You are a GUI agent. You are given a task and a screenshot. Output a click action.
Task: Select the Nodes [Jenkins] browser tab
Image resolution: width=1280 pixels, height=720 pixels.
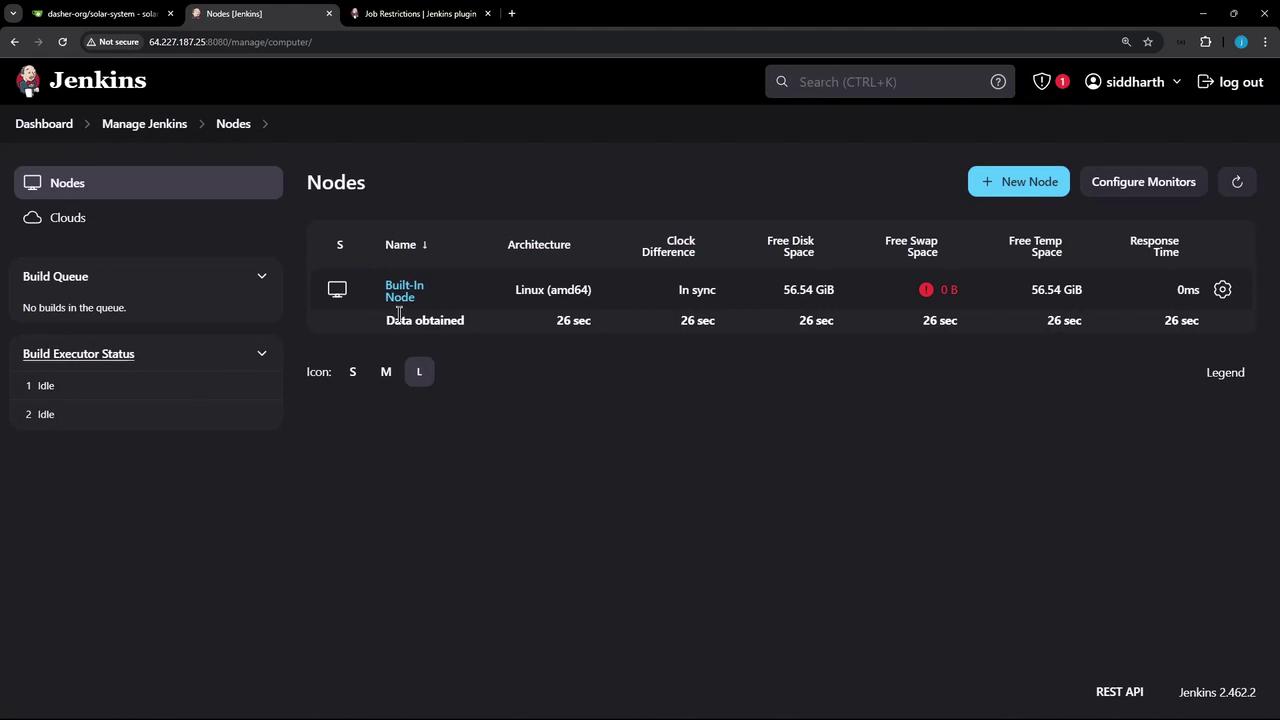262,14
